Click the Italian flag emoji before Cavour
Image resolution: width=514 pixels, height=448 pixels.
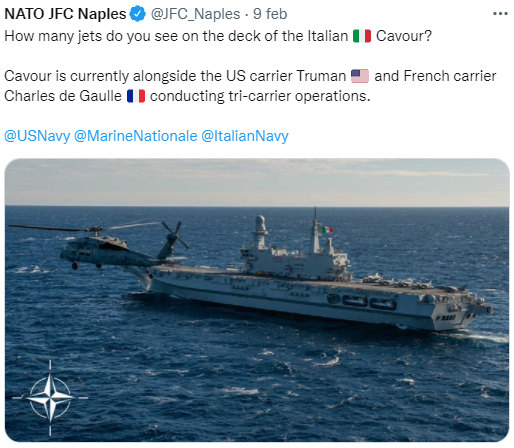click(362, 36)
